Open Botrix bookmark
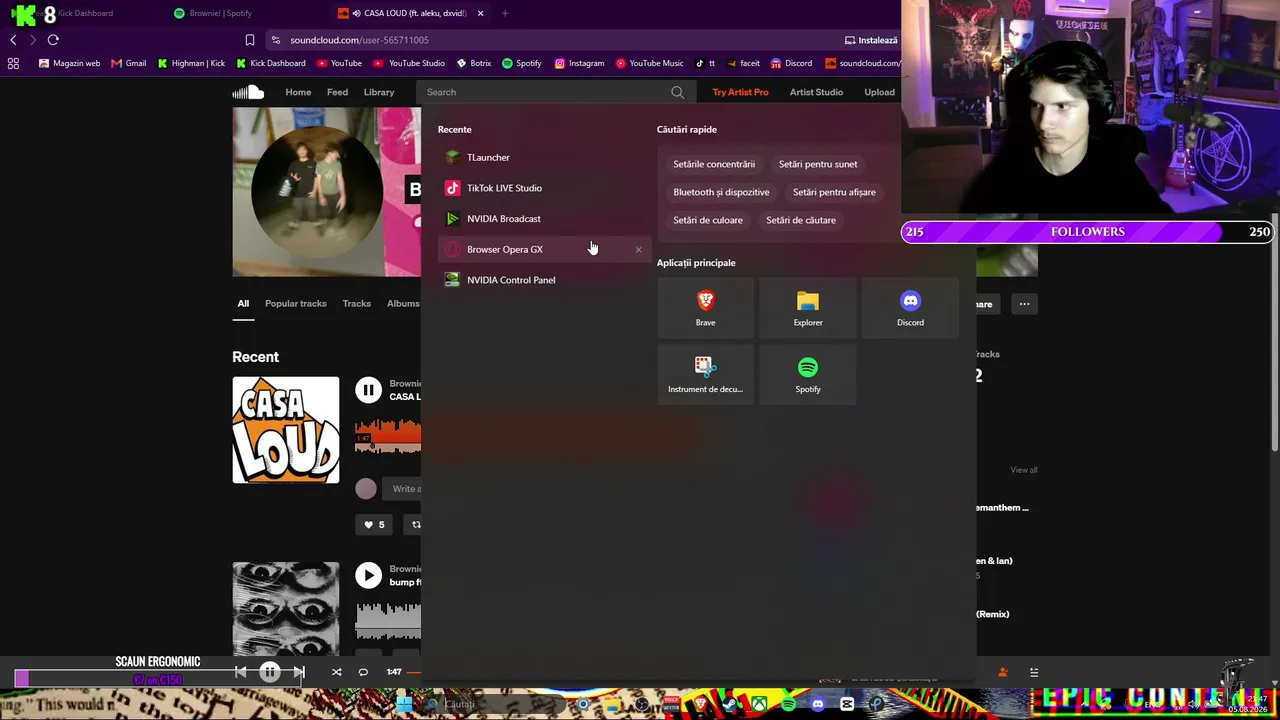The width and height of the screenshot is (1280, 720). point(474,63)
